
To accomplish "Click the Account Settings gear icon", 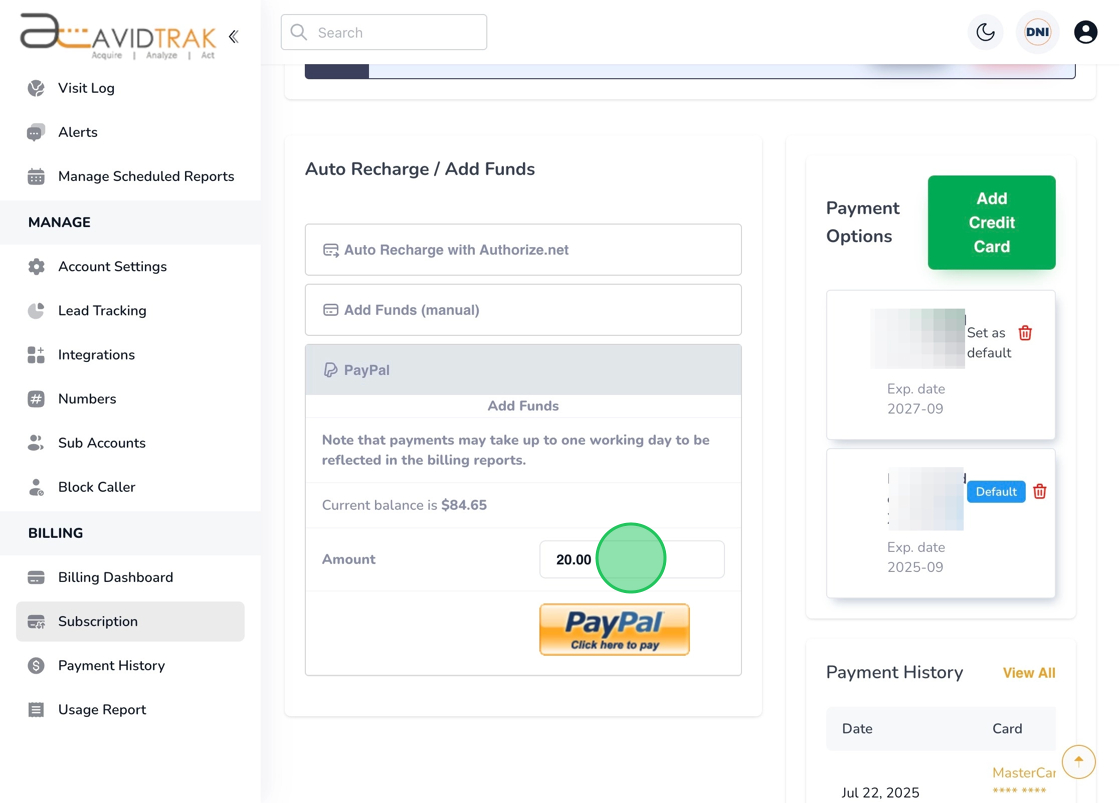I will (x=36, y=266).
